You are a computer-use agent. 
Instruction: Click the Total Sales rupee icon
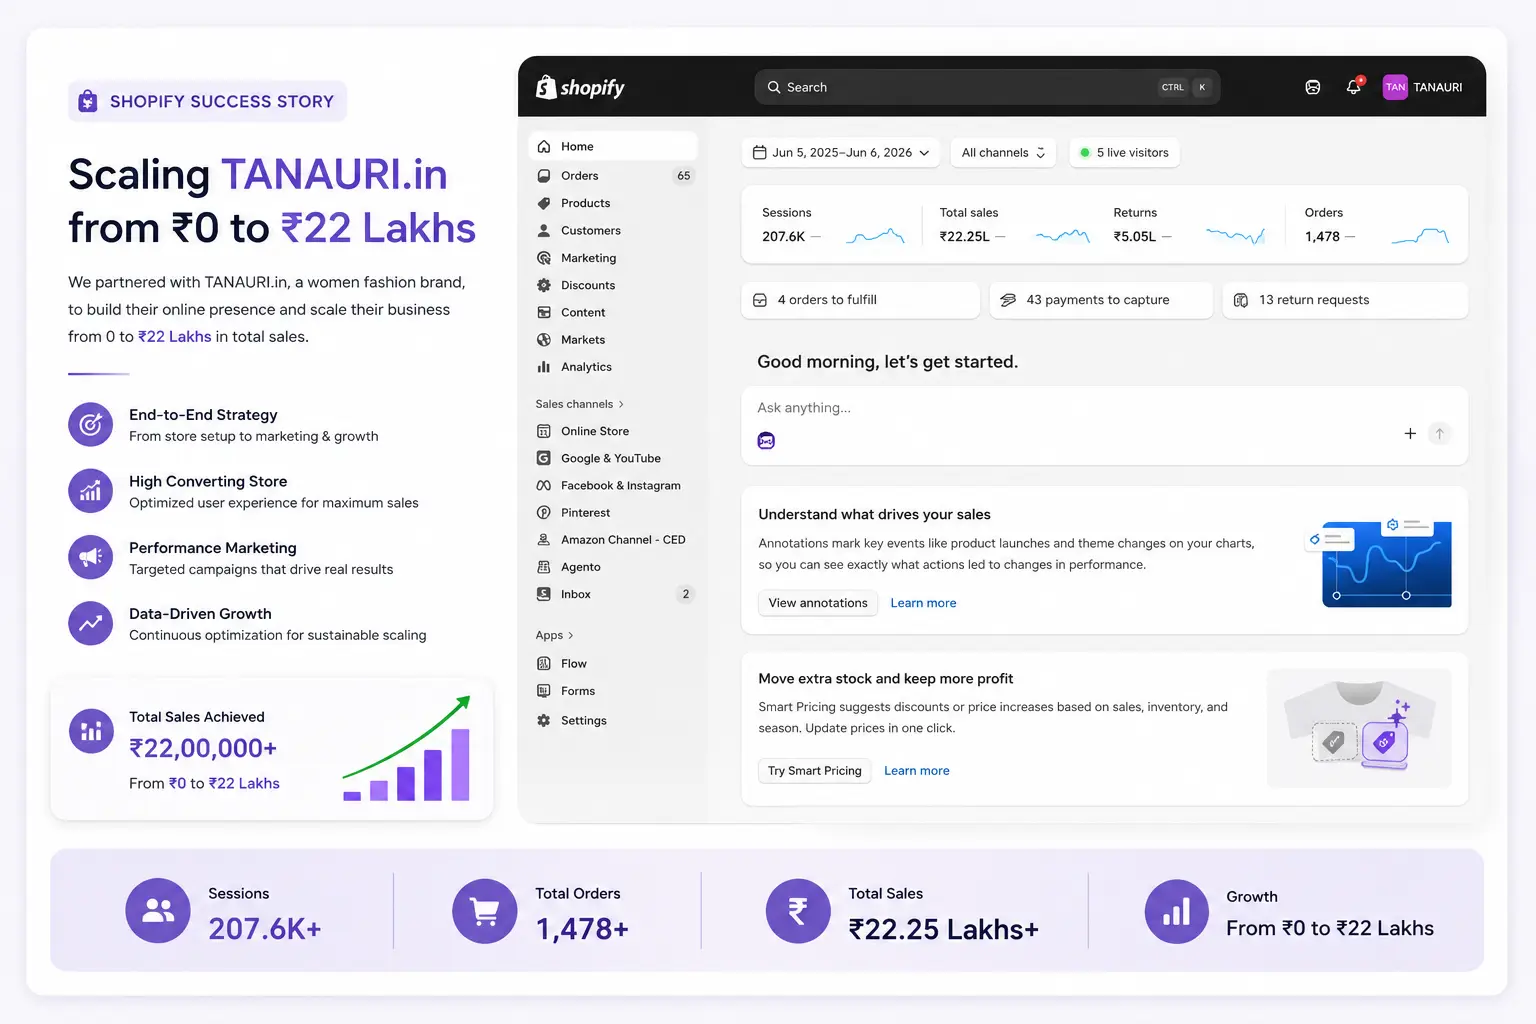(798, 911)
